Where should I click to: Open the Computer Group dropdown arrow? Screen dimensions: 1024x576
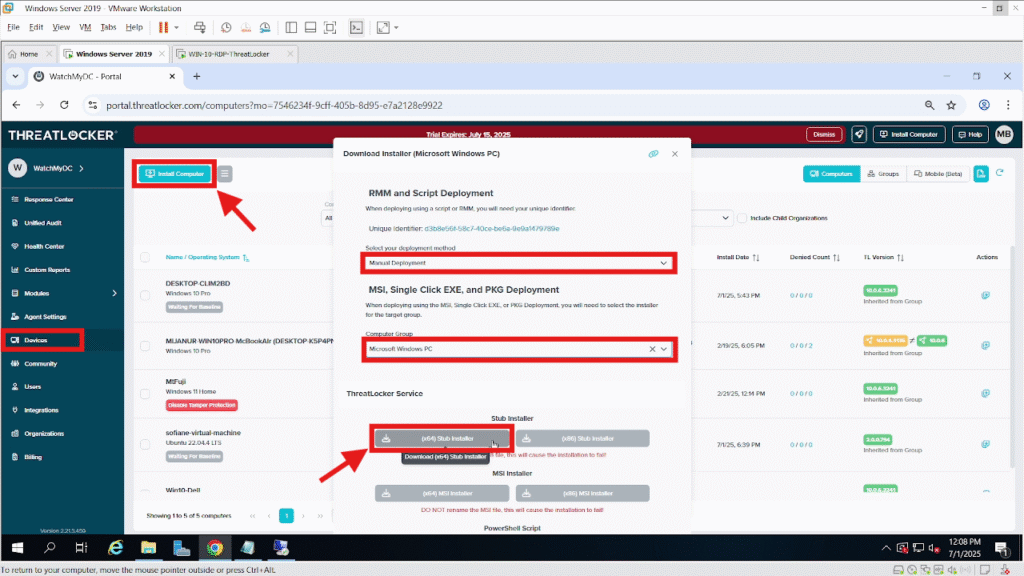(x=664, y=349)
